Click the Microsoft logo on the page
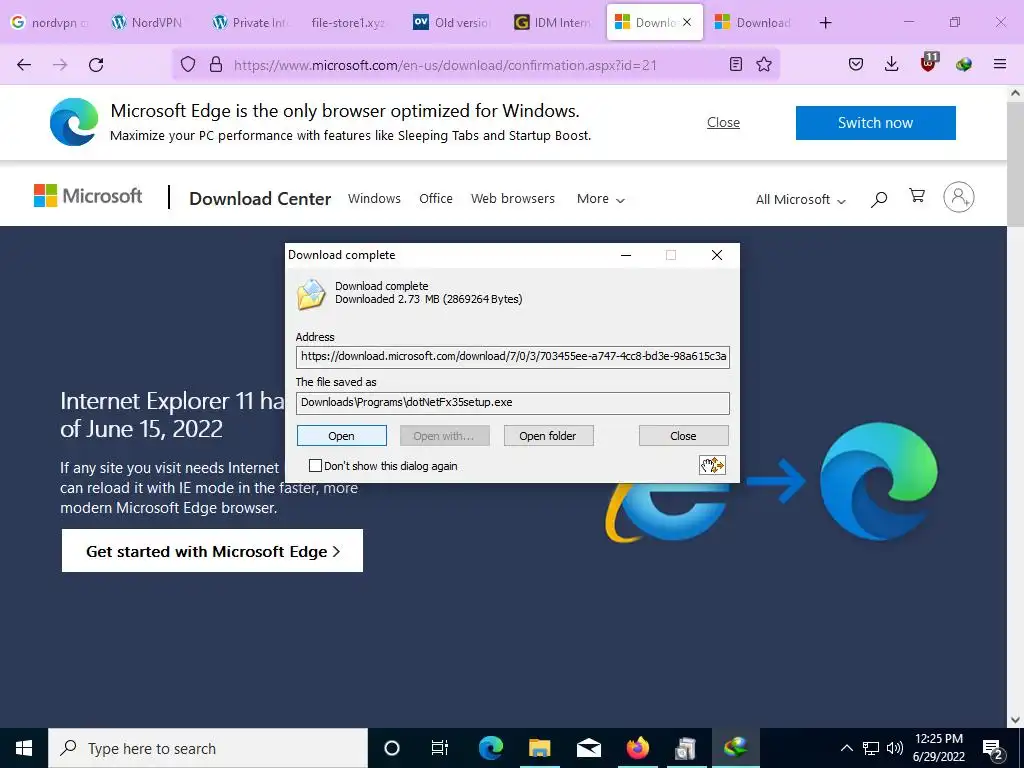Image resolution: width=1024 pixels, height=768 pixels. (88, 196)
